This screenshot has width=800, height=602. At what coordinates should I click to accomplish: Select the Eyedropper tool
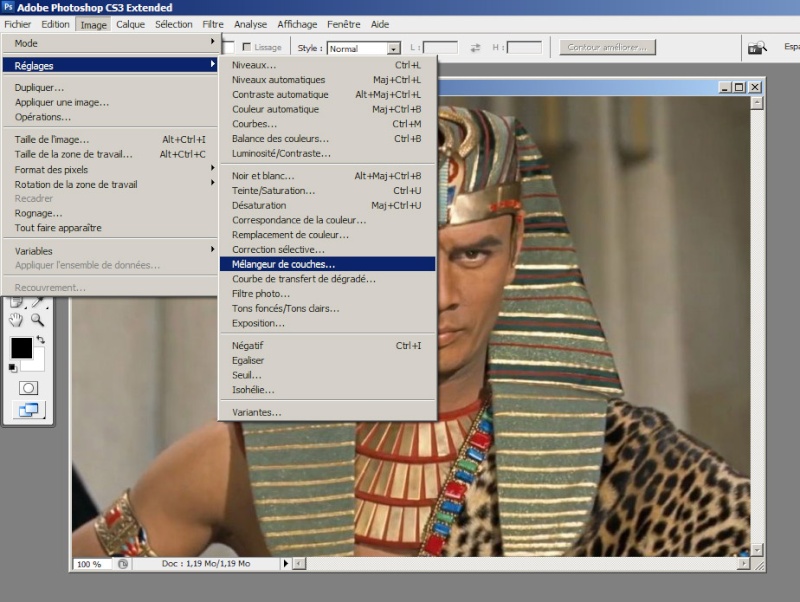point(37,302)
